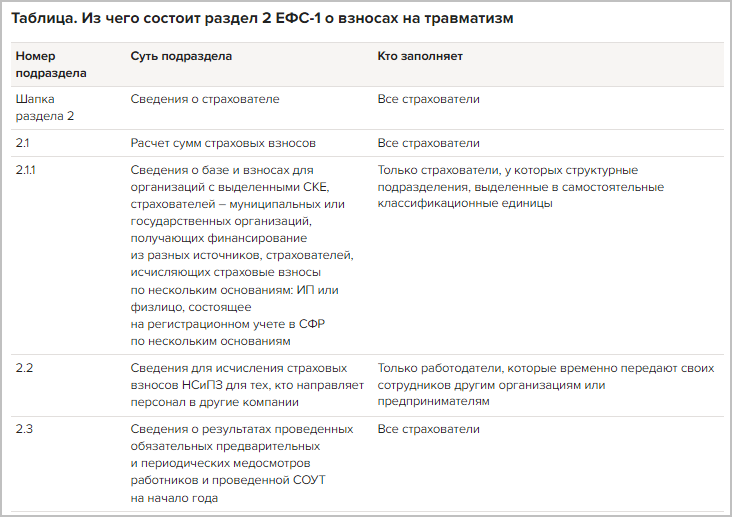
Task: Click the "Суть подраздела" column header
Action: pyautogui.click(x=181, y=56)
